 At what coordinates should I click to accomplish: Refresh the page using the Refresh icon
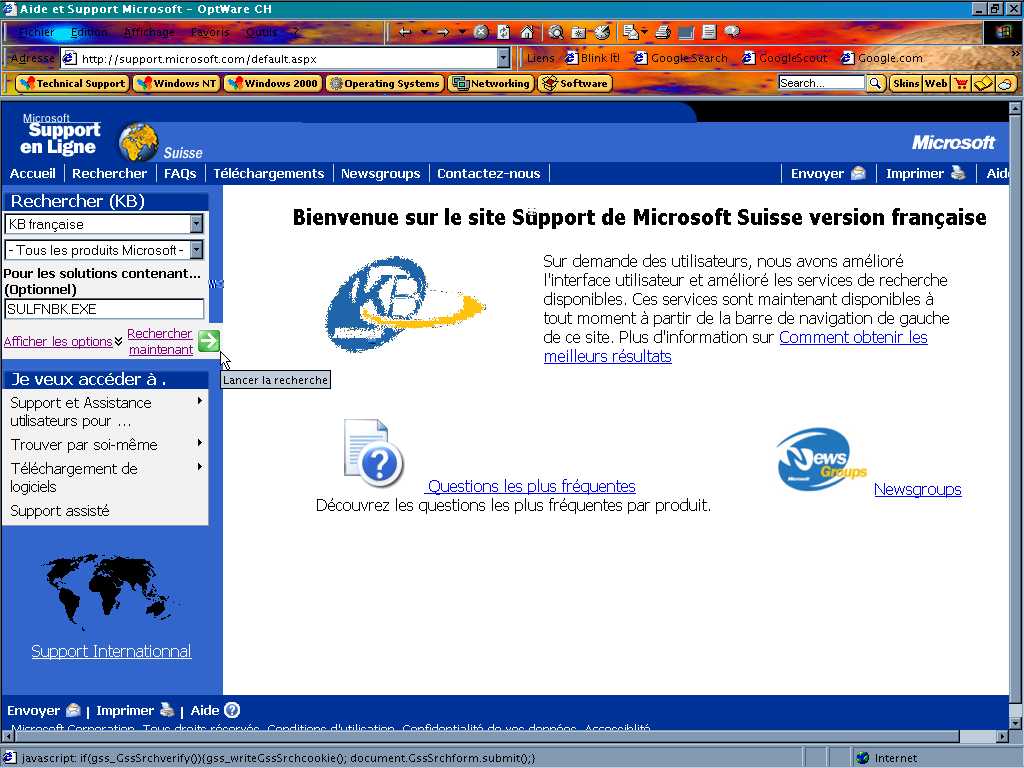click(504, 32)
